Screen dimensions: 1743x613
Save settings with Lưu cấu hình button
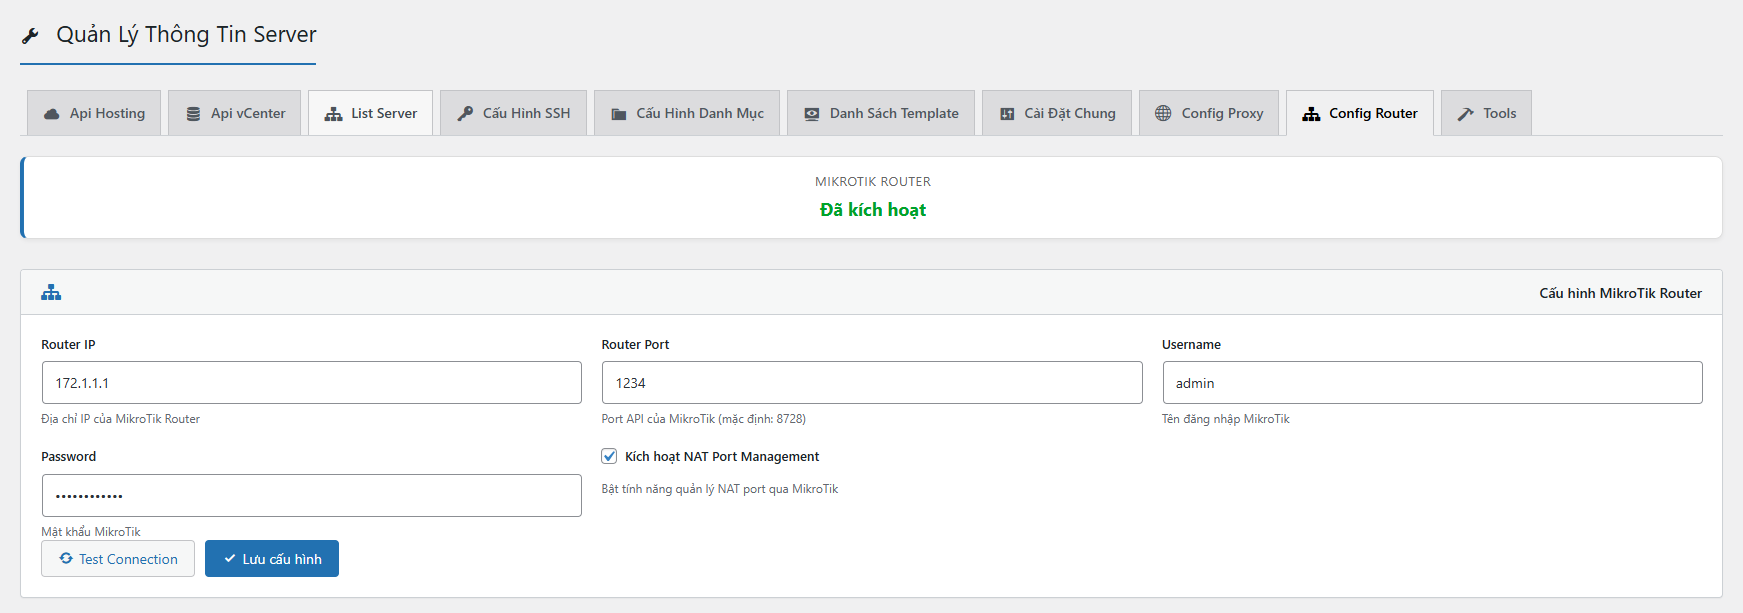click(272, 559)
